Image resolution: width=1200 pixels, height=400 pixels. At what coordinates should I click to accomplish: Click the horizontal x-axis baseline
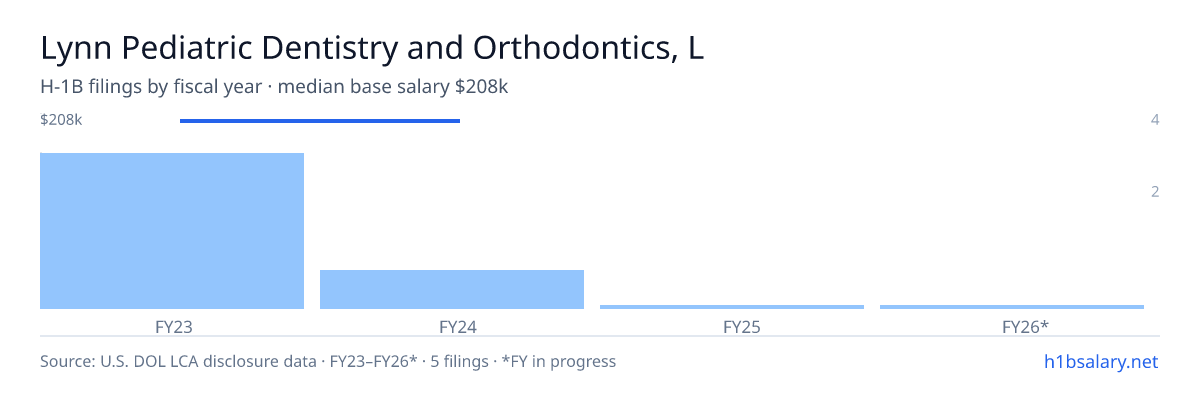coord(600,337)
